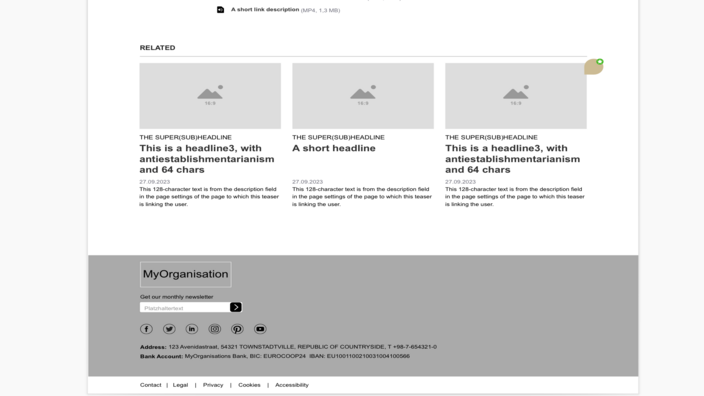Open the Instagram social icon

tap(215, 329)
